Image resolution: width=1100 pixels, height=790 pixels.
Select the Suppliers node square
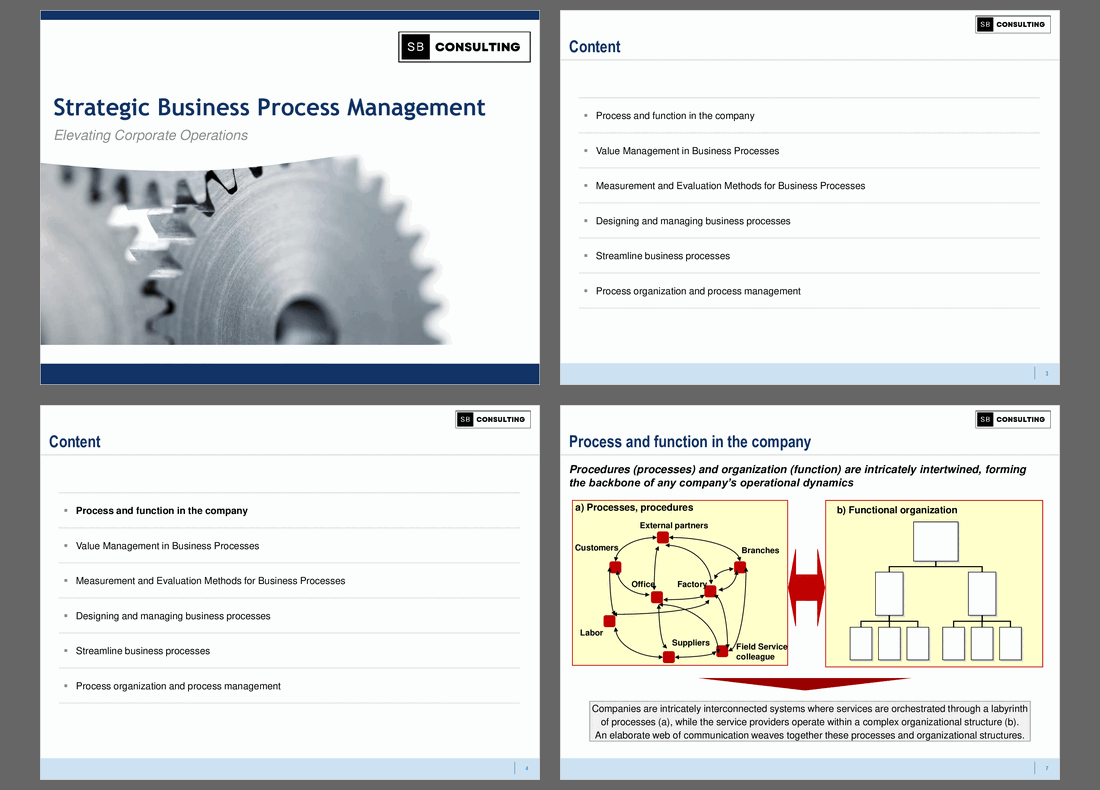tap(668, 657)
